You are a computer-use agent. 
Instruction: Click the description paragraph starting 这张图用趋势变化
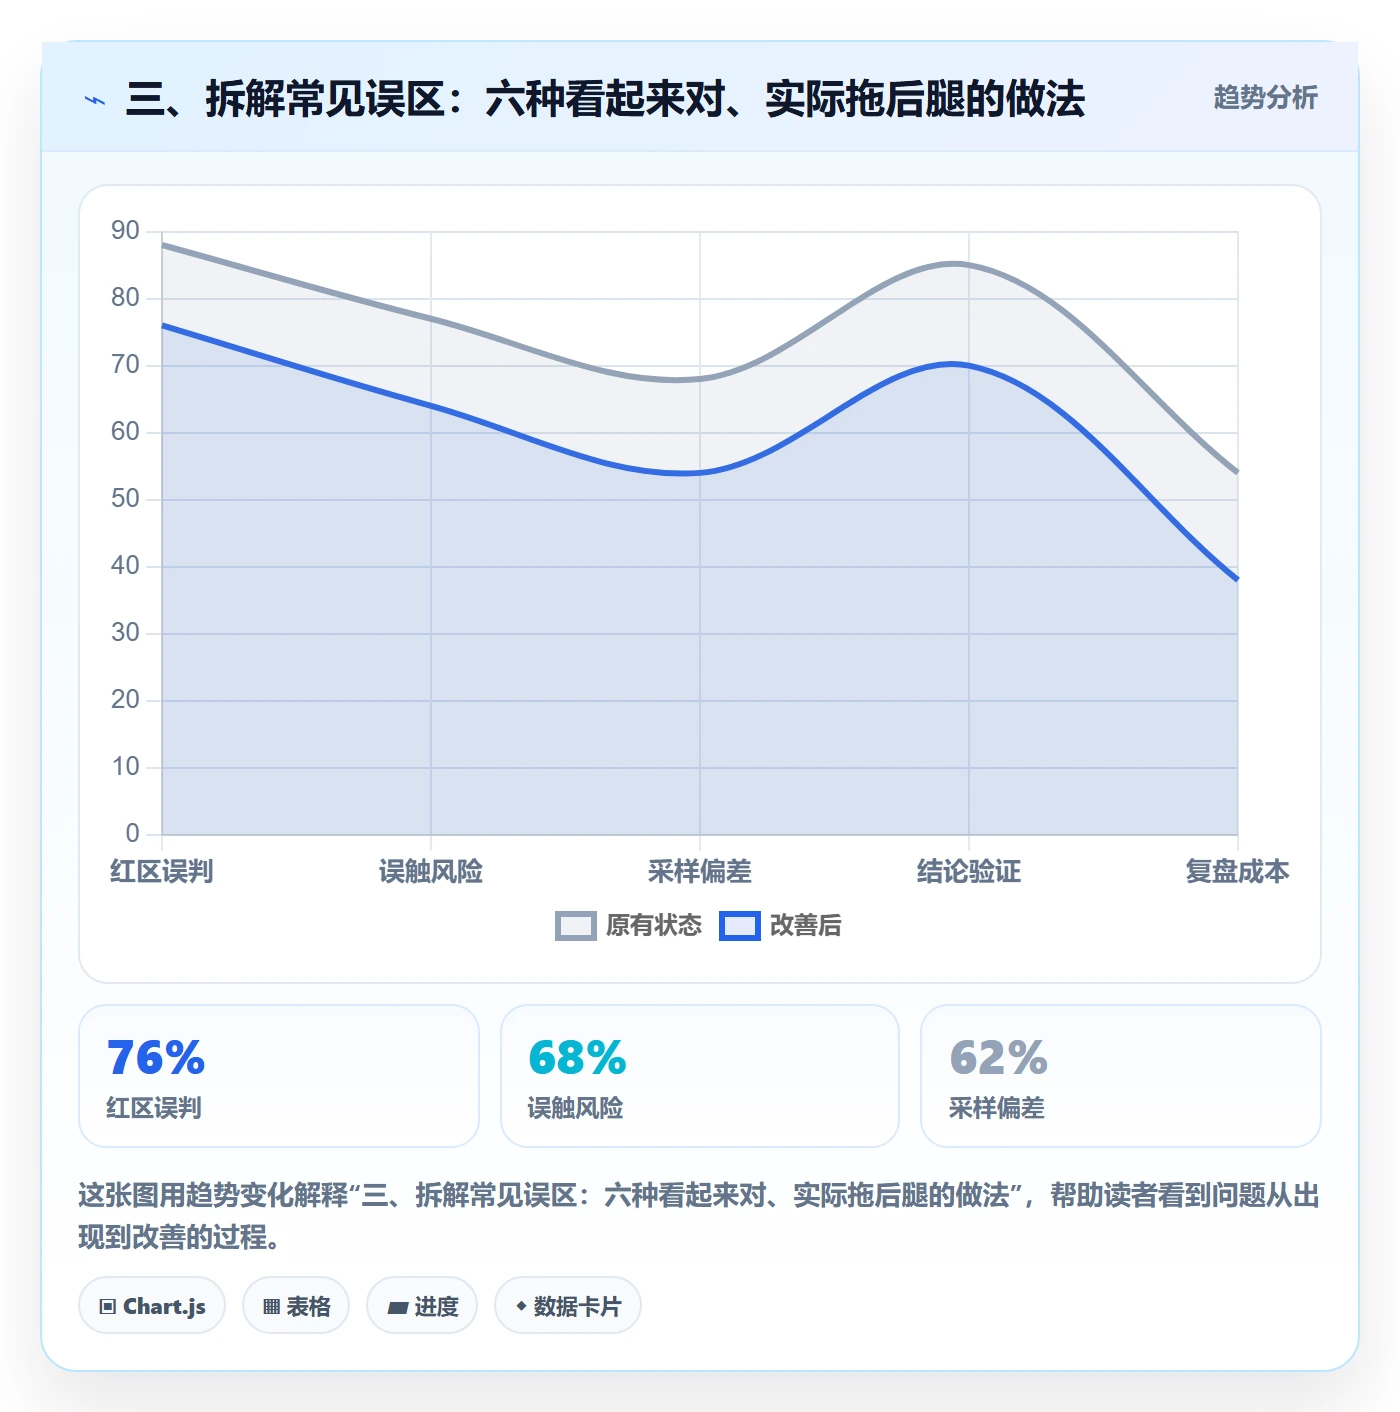point(699,1215)
